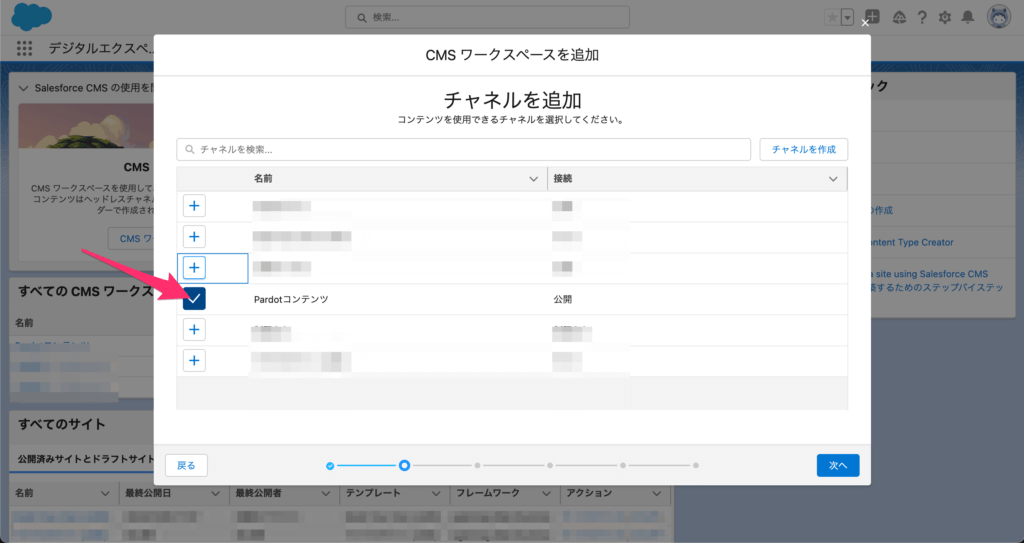The width and height of the screenshot is (1024, 543).
Task: Open the App Launcher grid icon
Action: pos(24,48)
